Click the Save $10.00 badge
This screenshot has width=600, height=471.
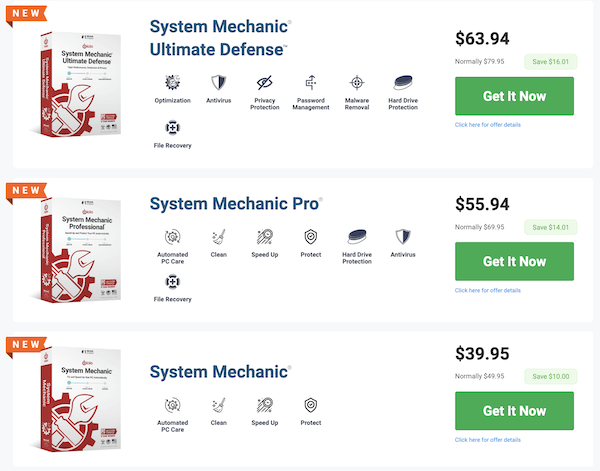click(x=551, y=376)
